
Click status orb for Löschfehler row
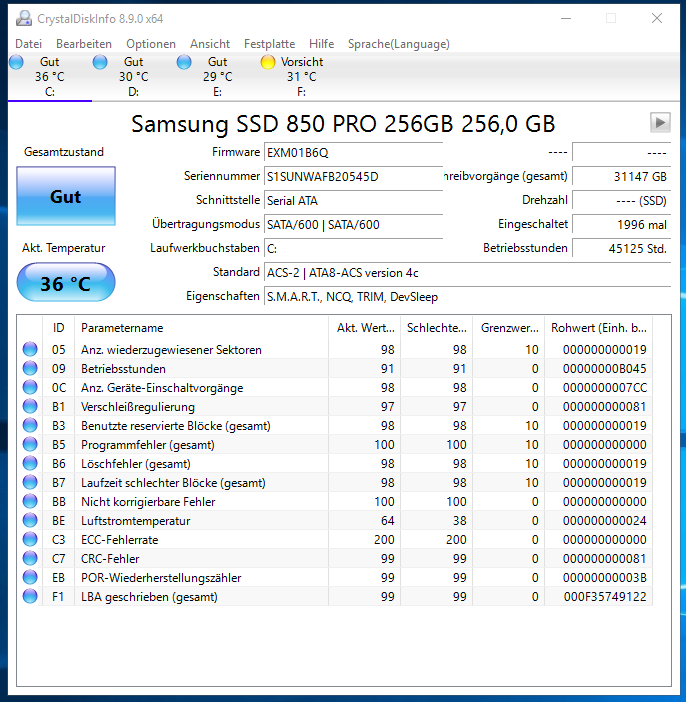pyautogui.click(x=30, y=463)
